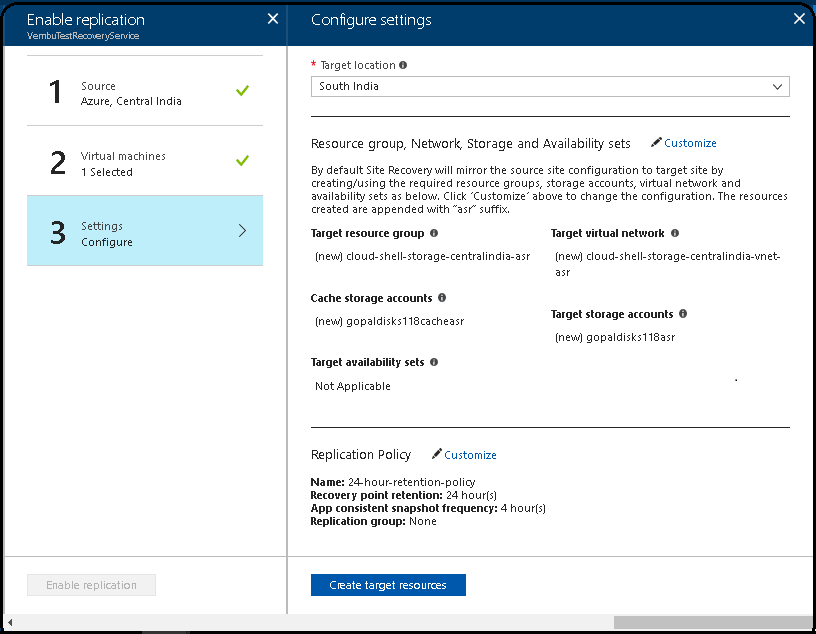Click the Target resource group info icon
This screenshot has width=816, height=634.
click(x=434, y=233)
